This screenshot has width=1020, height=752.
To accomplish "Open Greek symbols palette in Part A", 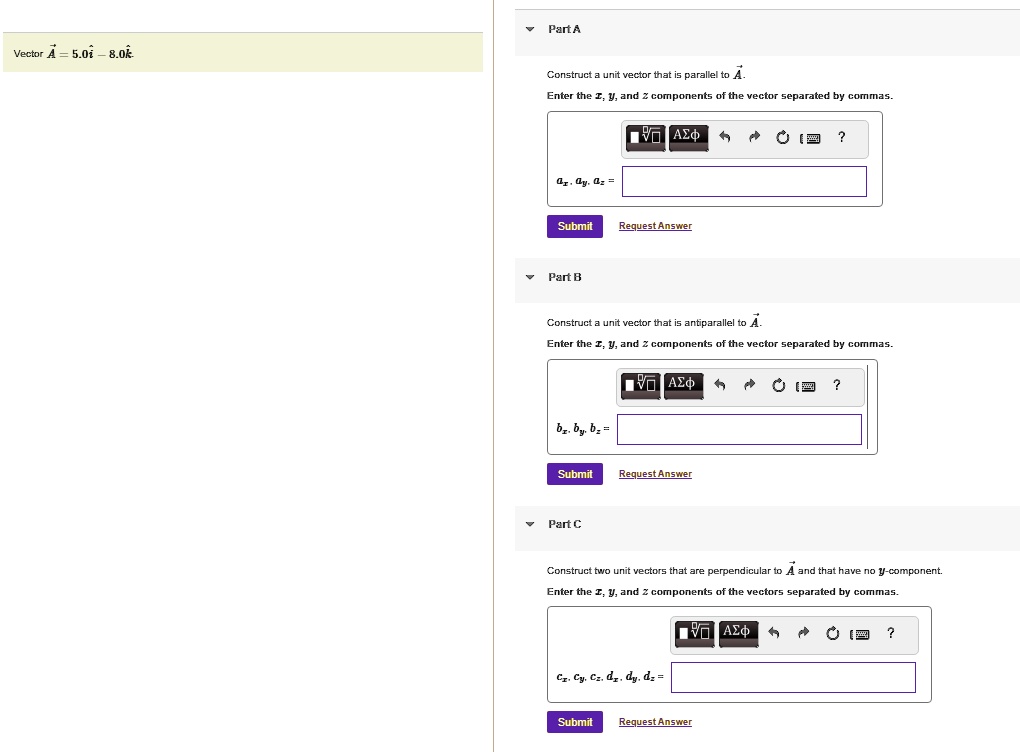I will coord(688,137).
